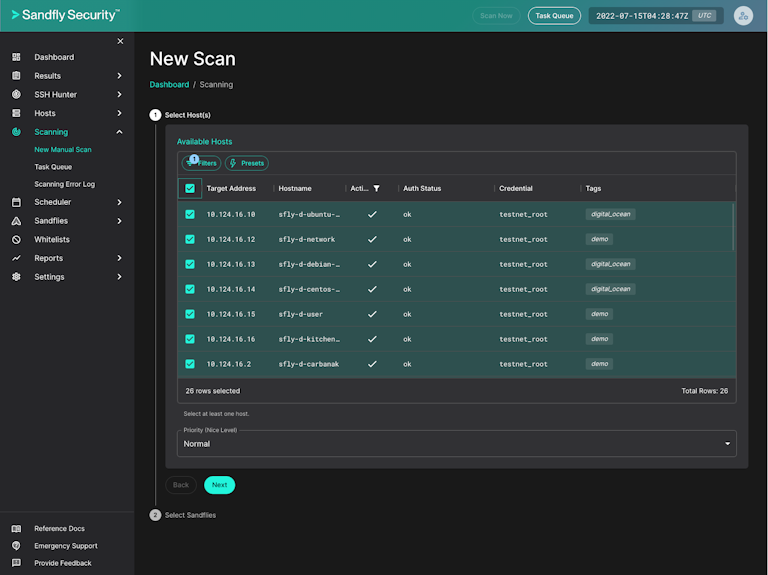This screenshot has height=575, width=768.
Task: Open New Manual Scan menu item
Action: click(x=63, y=149)
